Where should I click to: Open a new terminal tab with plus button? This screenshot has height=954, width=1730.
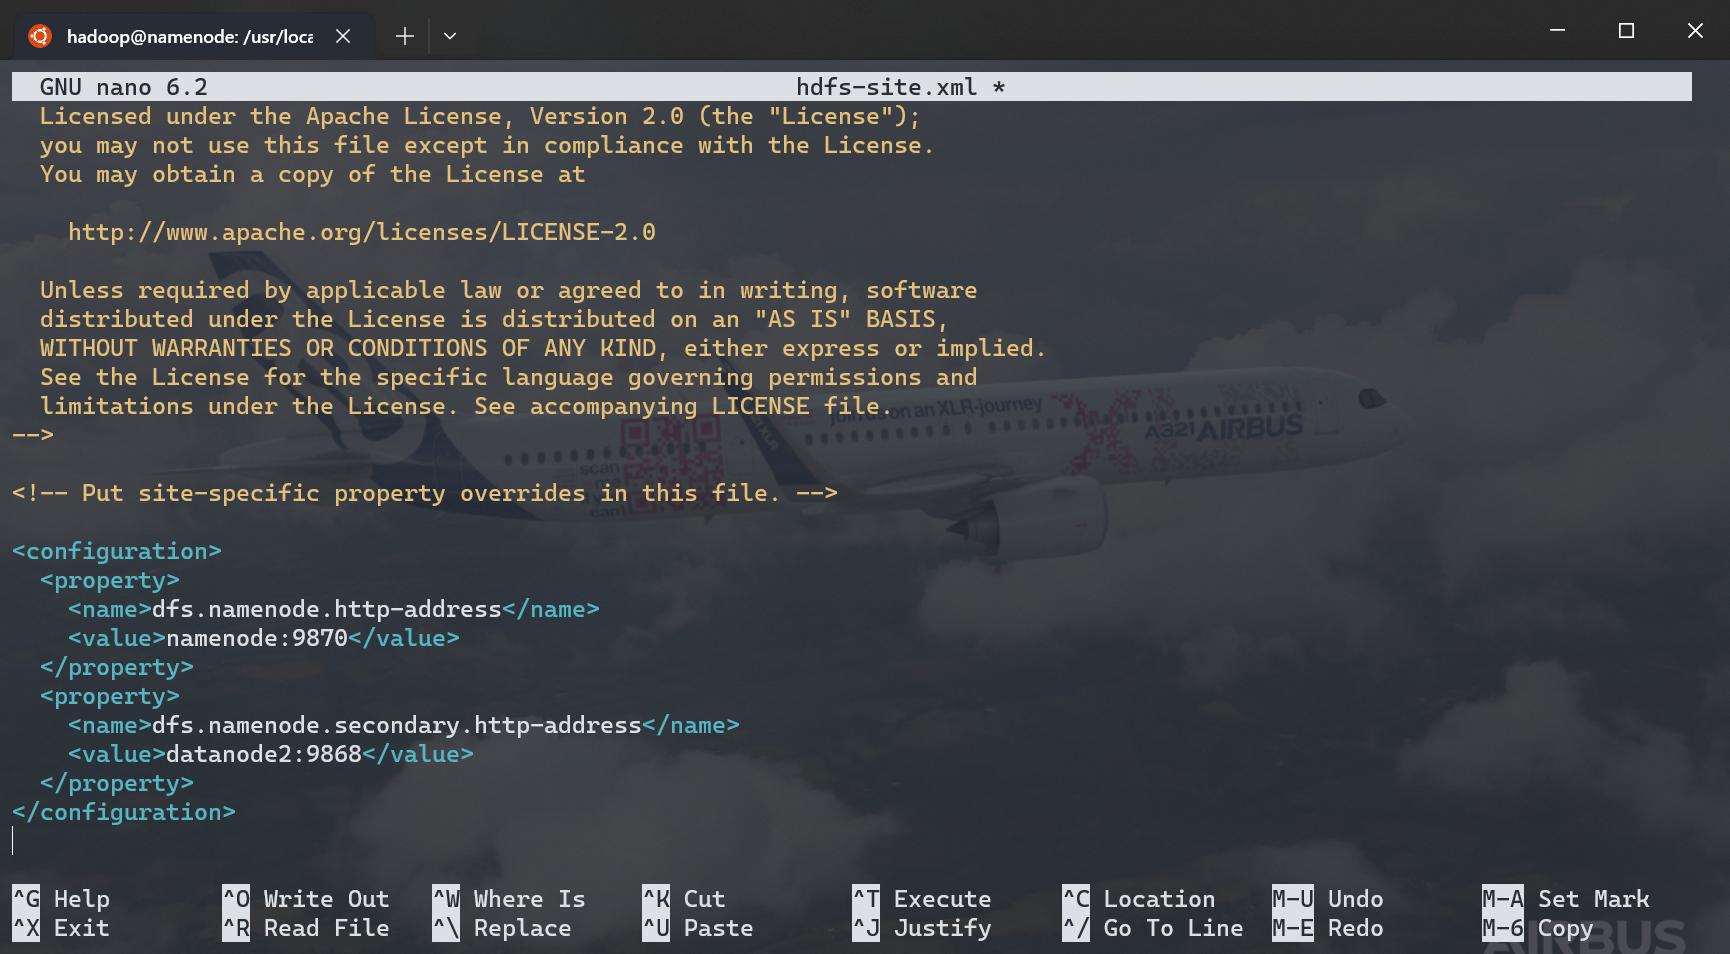tap(404, 36)
